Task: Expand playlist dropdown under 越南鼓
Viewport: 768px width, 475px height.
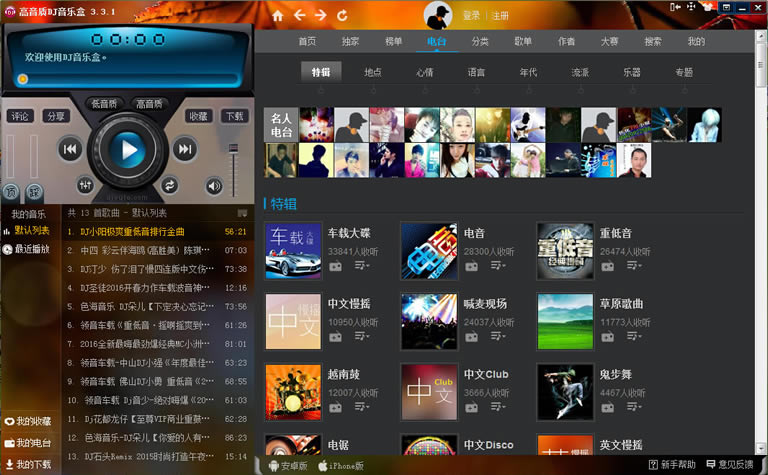Action: (x=362, y=407)
